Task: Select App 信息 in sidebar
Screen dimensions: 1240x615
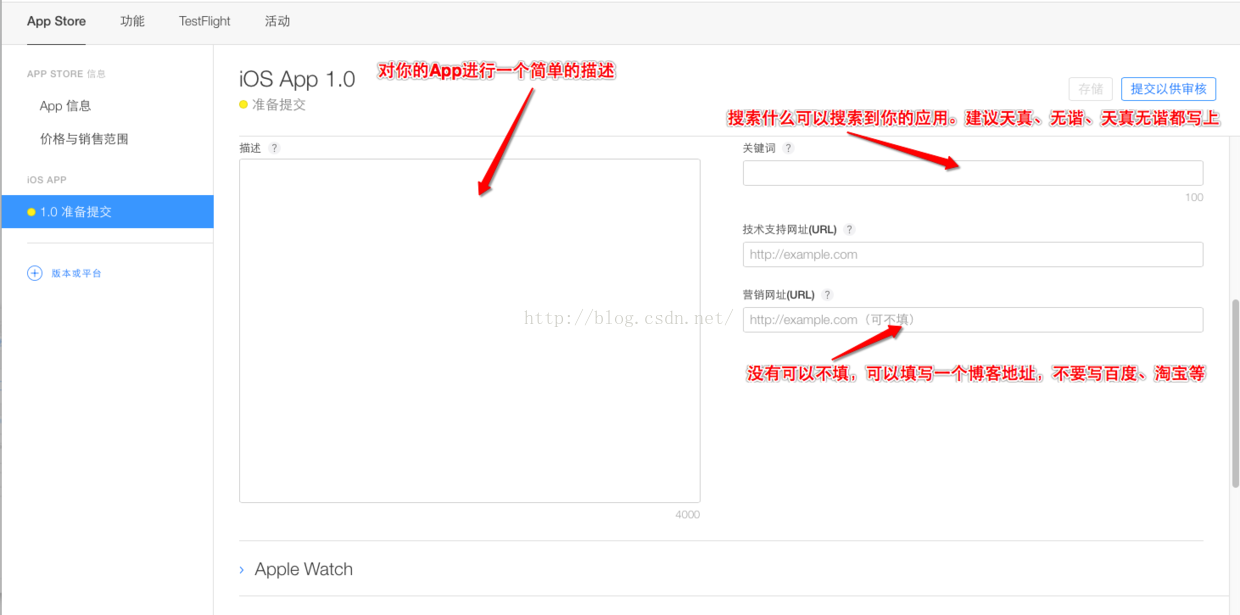Action: click(x=66, y=106)
